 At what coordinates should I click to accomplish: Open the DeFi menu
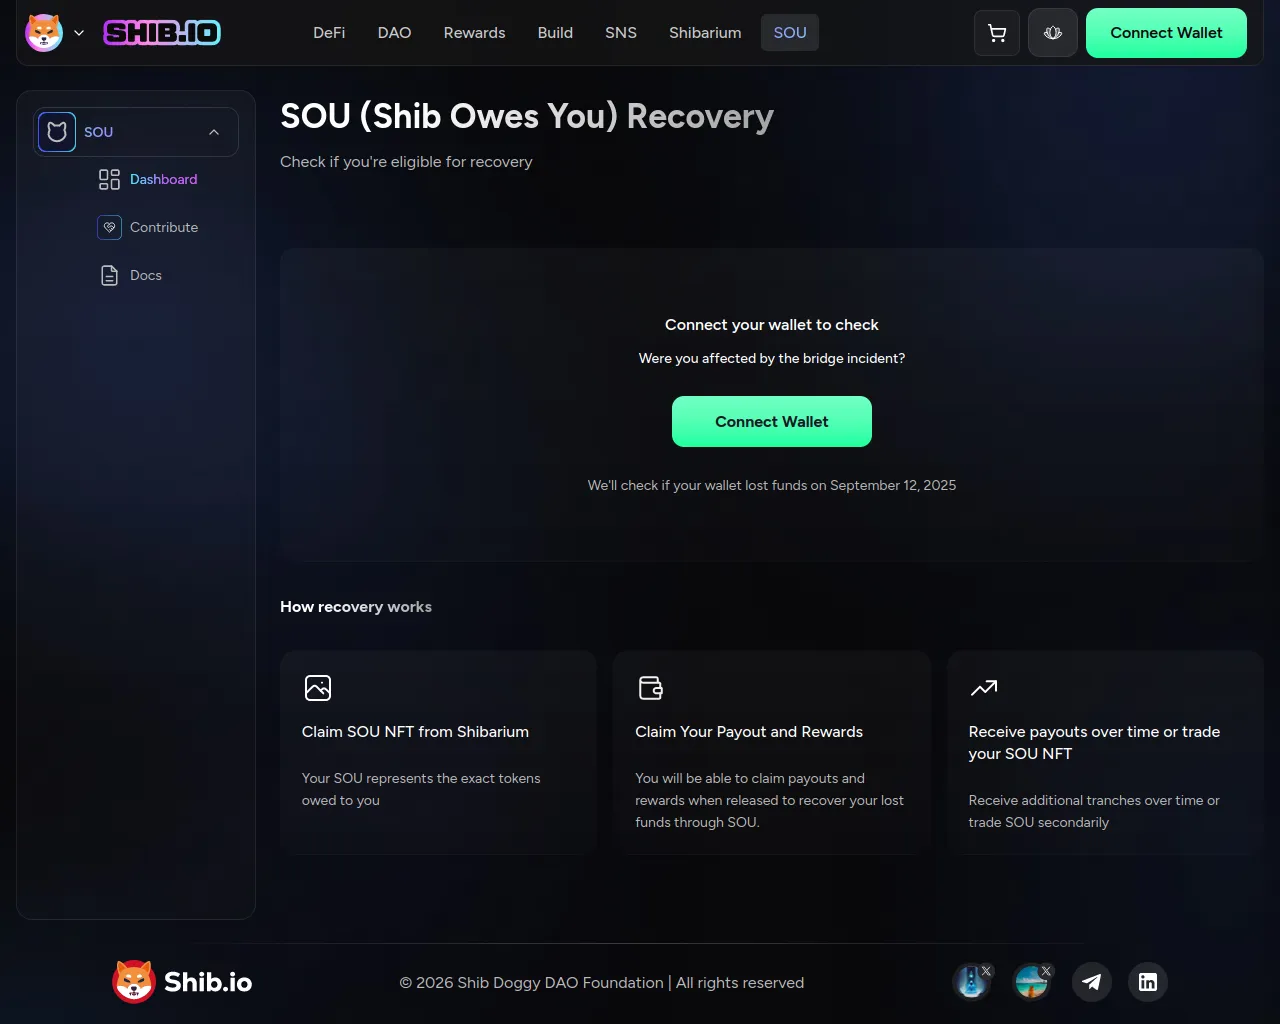coord(329,33)
